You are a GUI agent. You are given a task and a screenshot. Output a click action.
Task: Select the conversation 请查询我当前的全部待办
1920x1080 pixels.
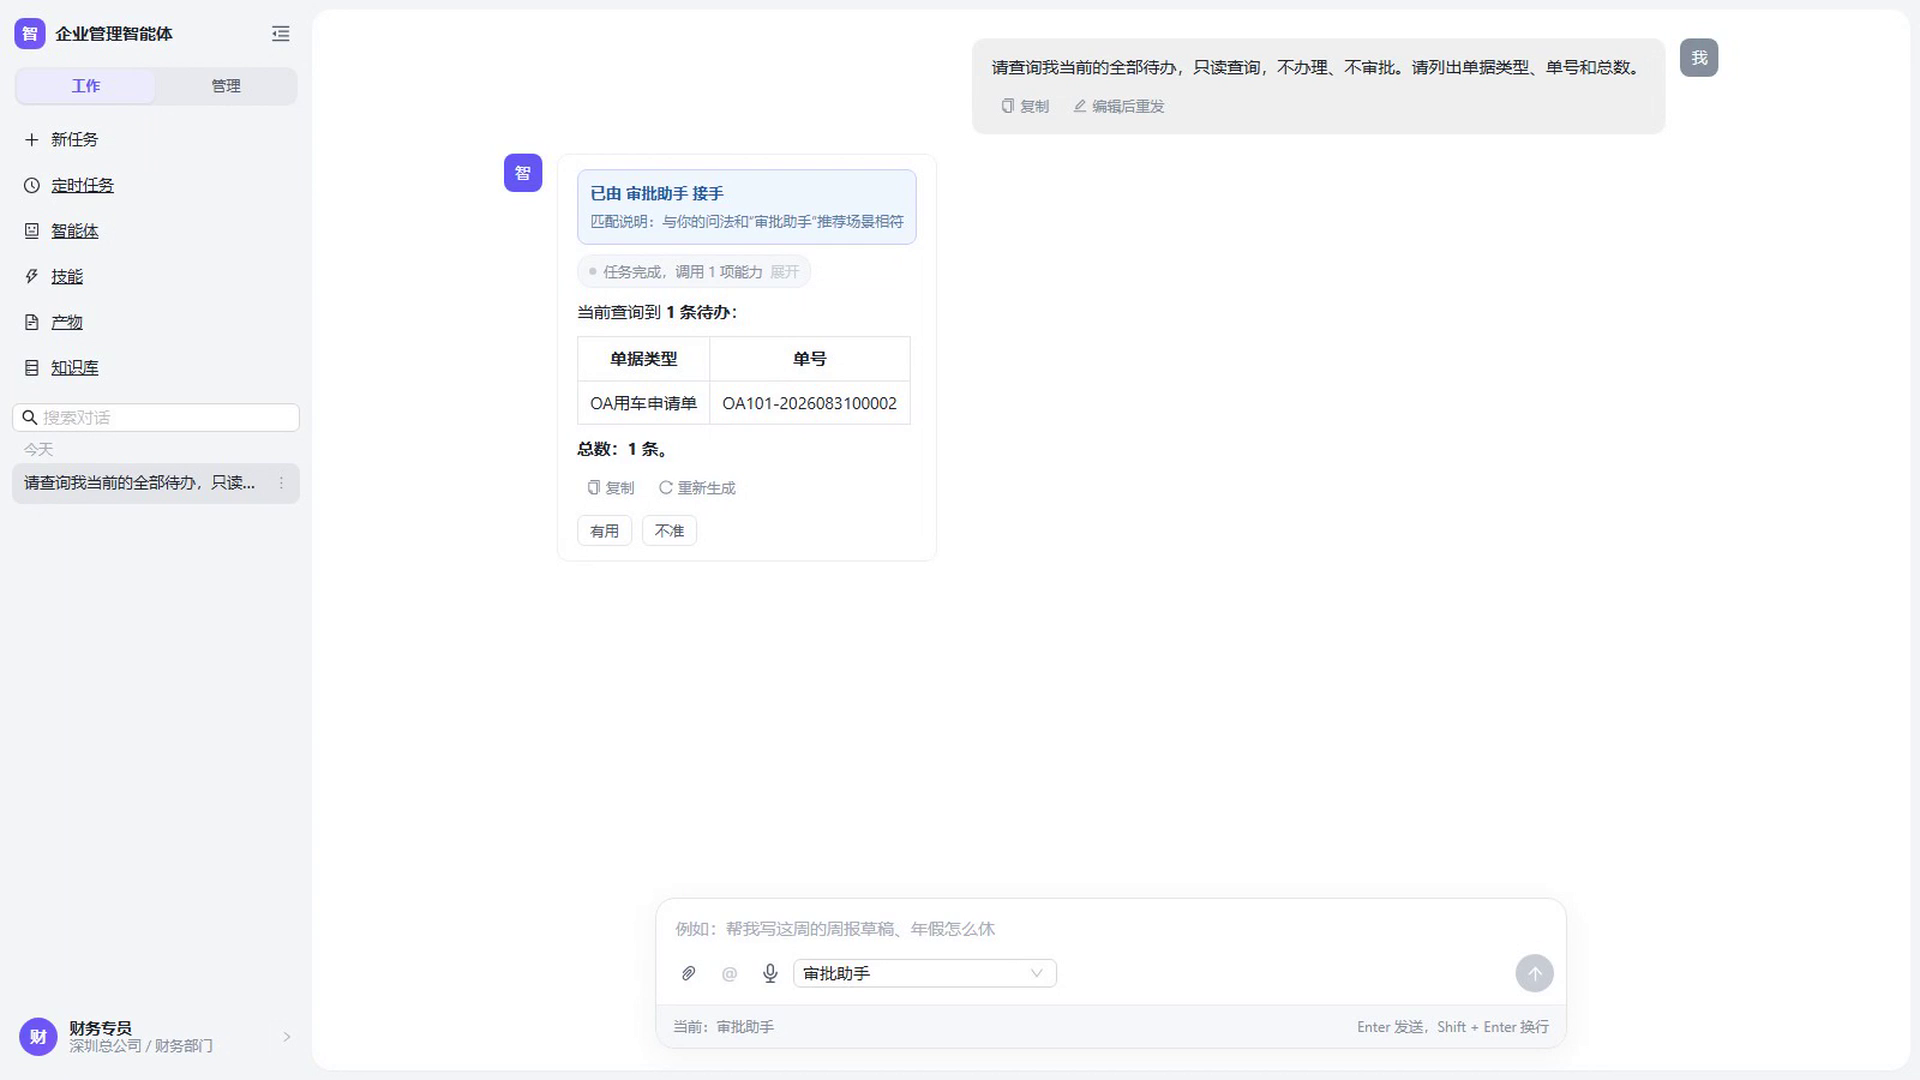tap(156, 483)
